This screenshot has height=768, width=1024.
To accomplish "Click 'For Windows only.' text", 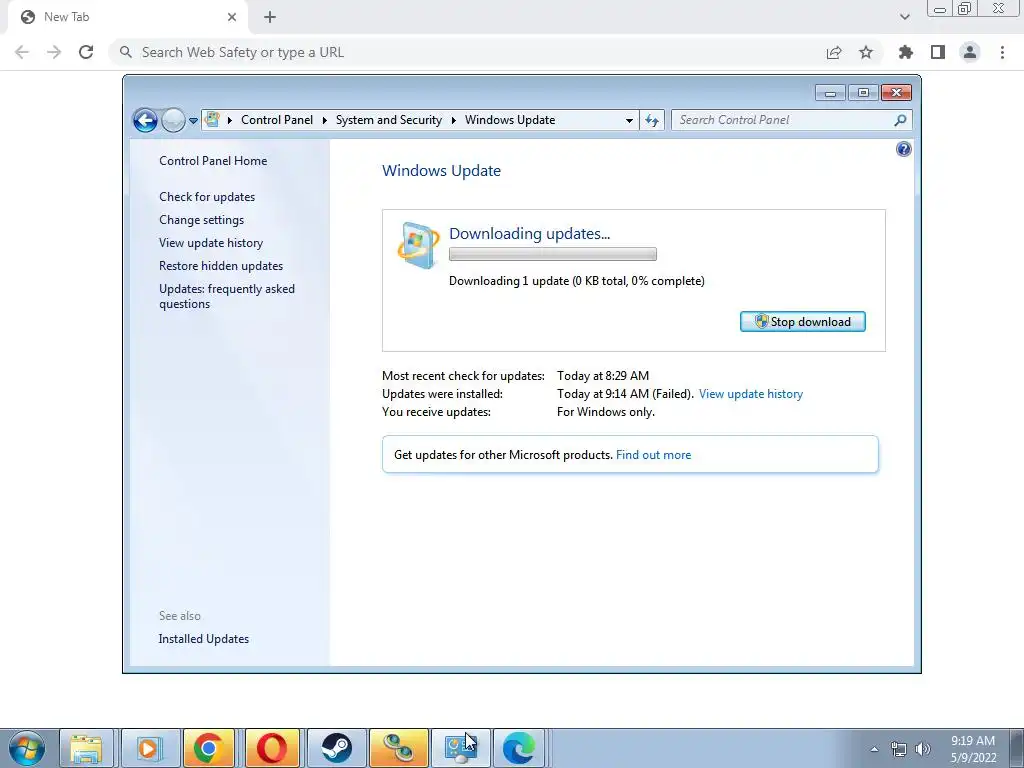I will pos(605,411).
